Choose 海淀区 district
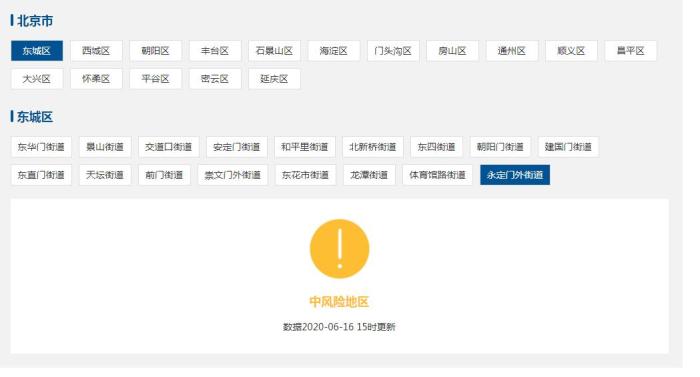 (x=333, y=51)
